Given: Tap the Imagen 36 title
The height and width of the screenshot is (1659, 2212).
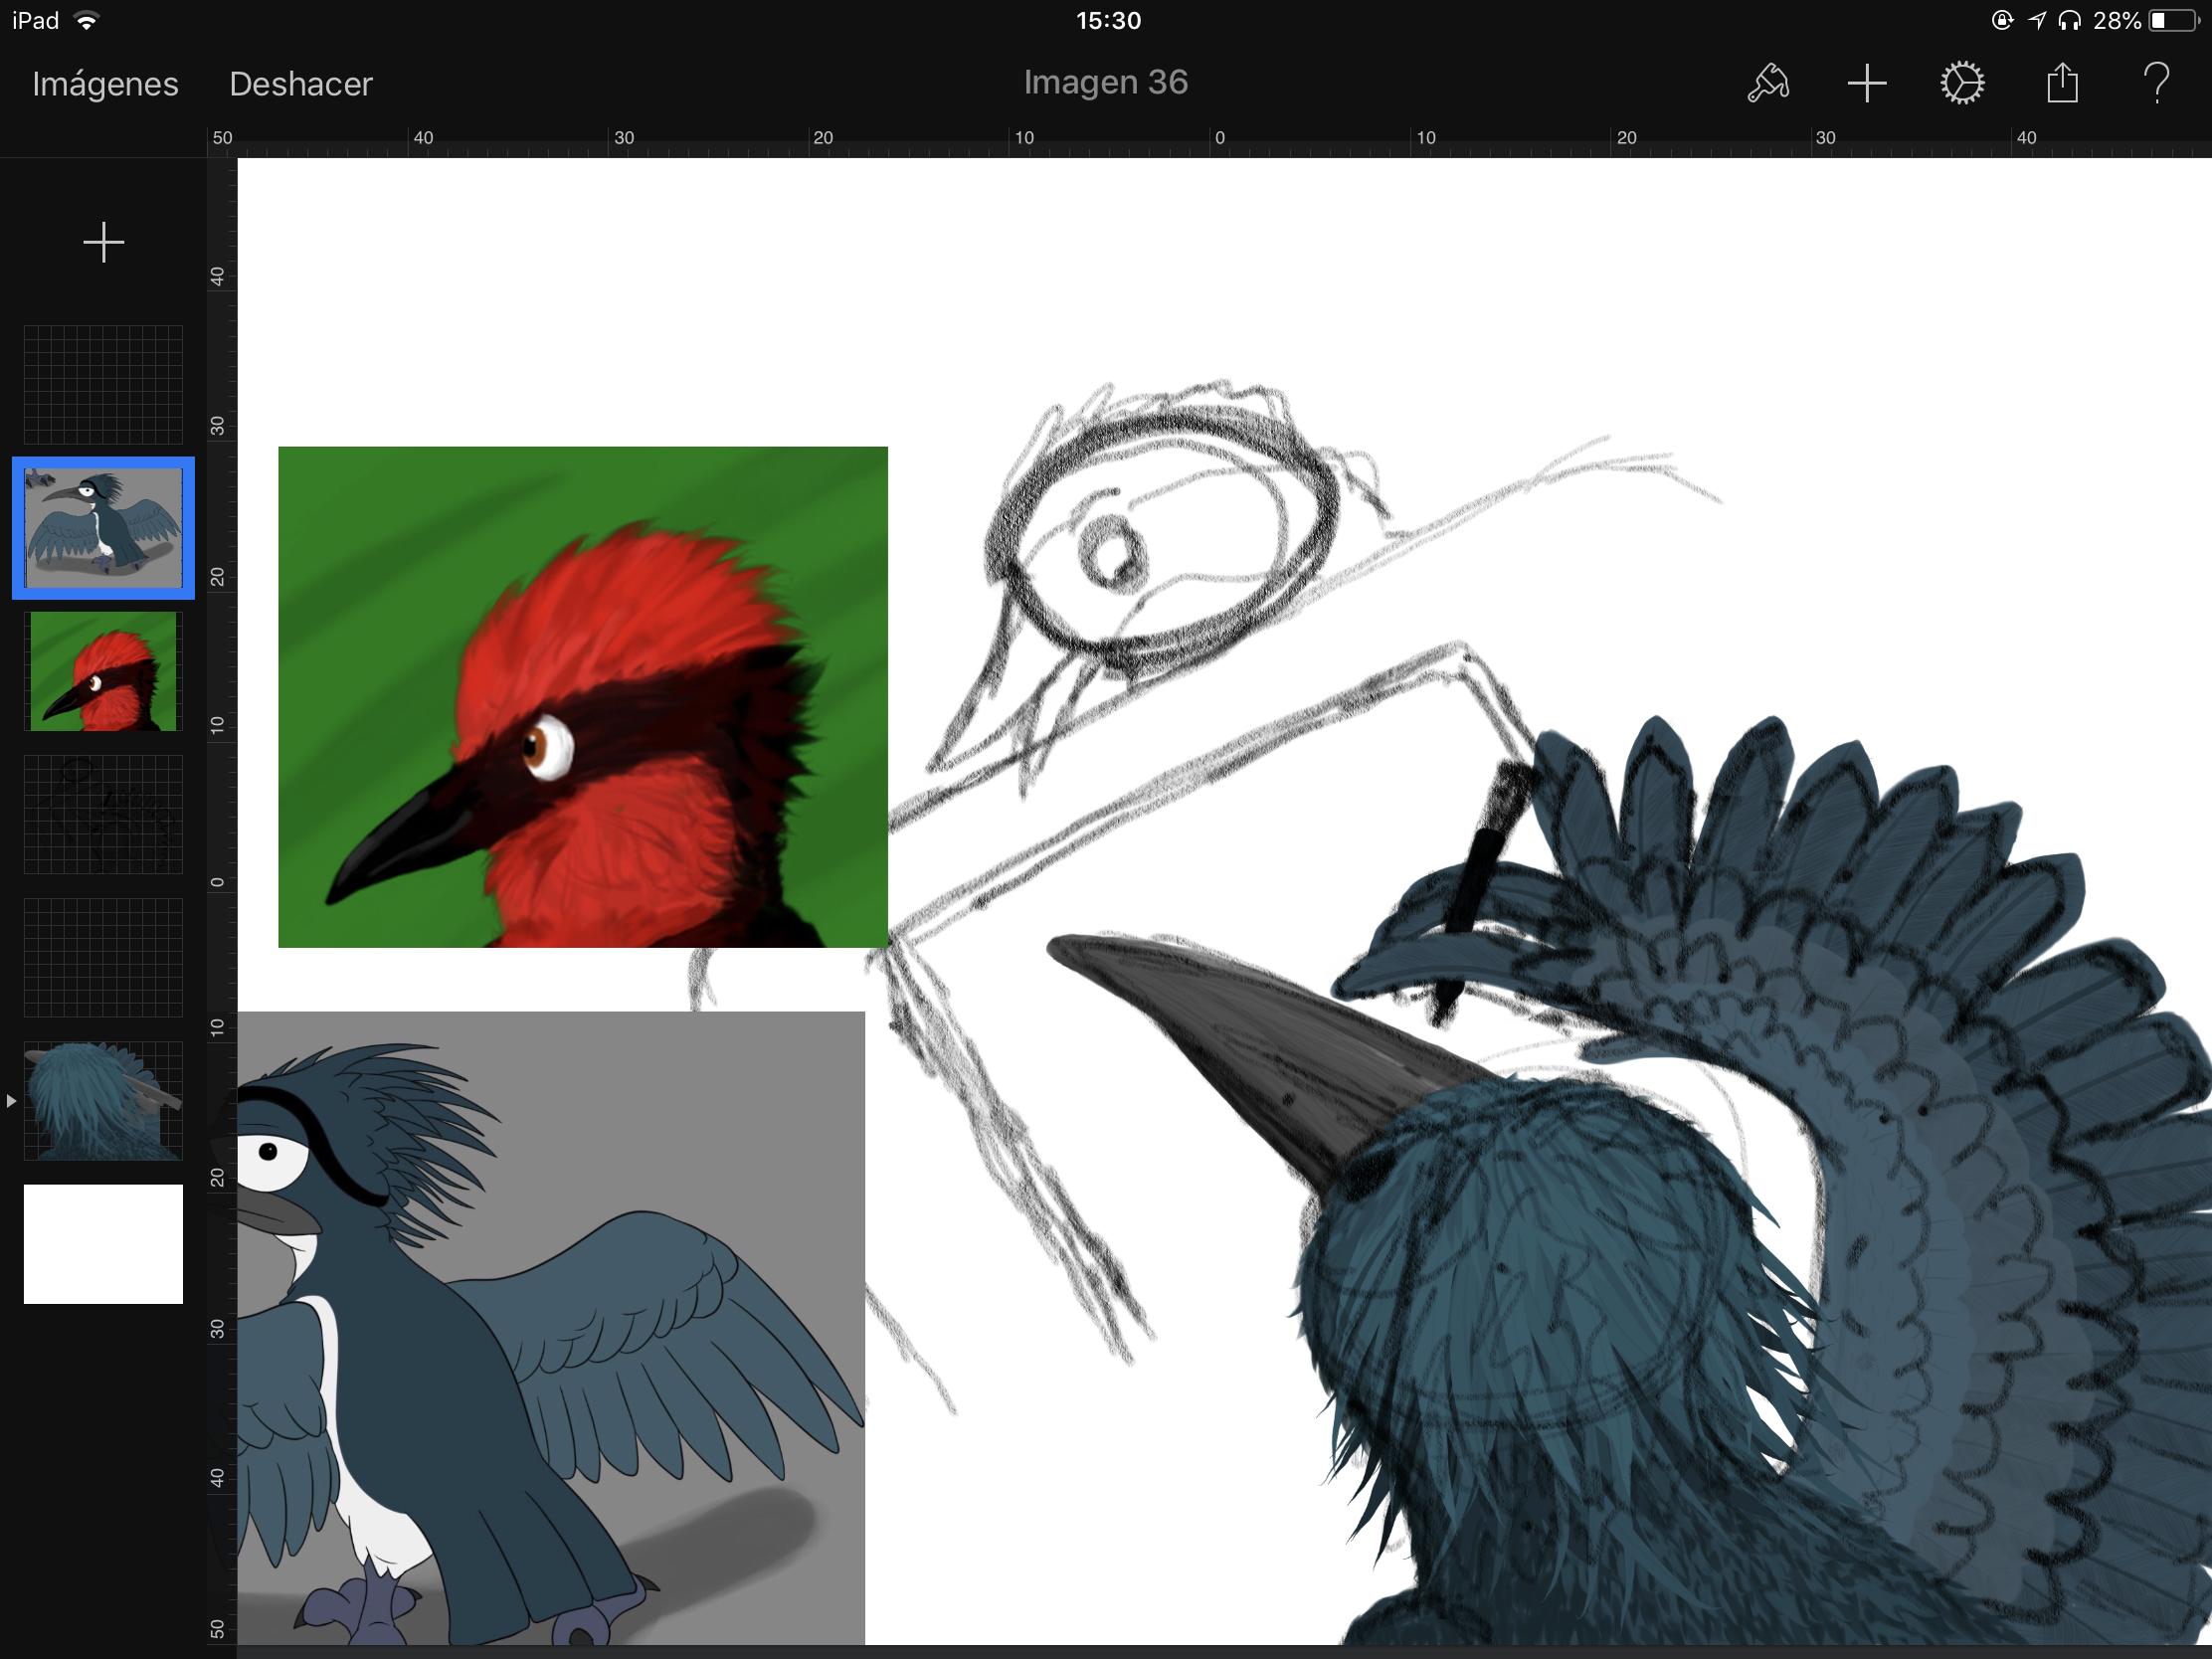Looking at the screenshot, I should [1105, 82].
